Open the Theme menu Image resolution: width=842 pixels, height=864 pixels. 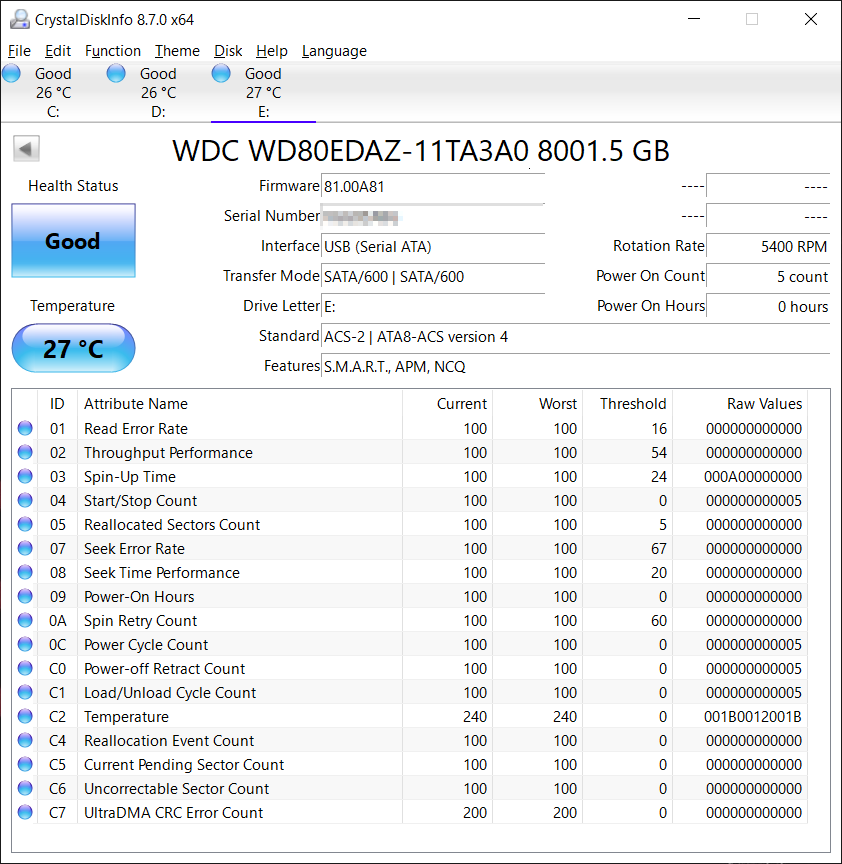177,51
